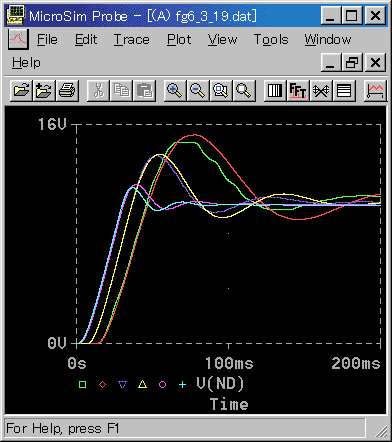
Task: Click the Zoom Fit magnifier icon
Action: click(244, 91)
